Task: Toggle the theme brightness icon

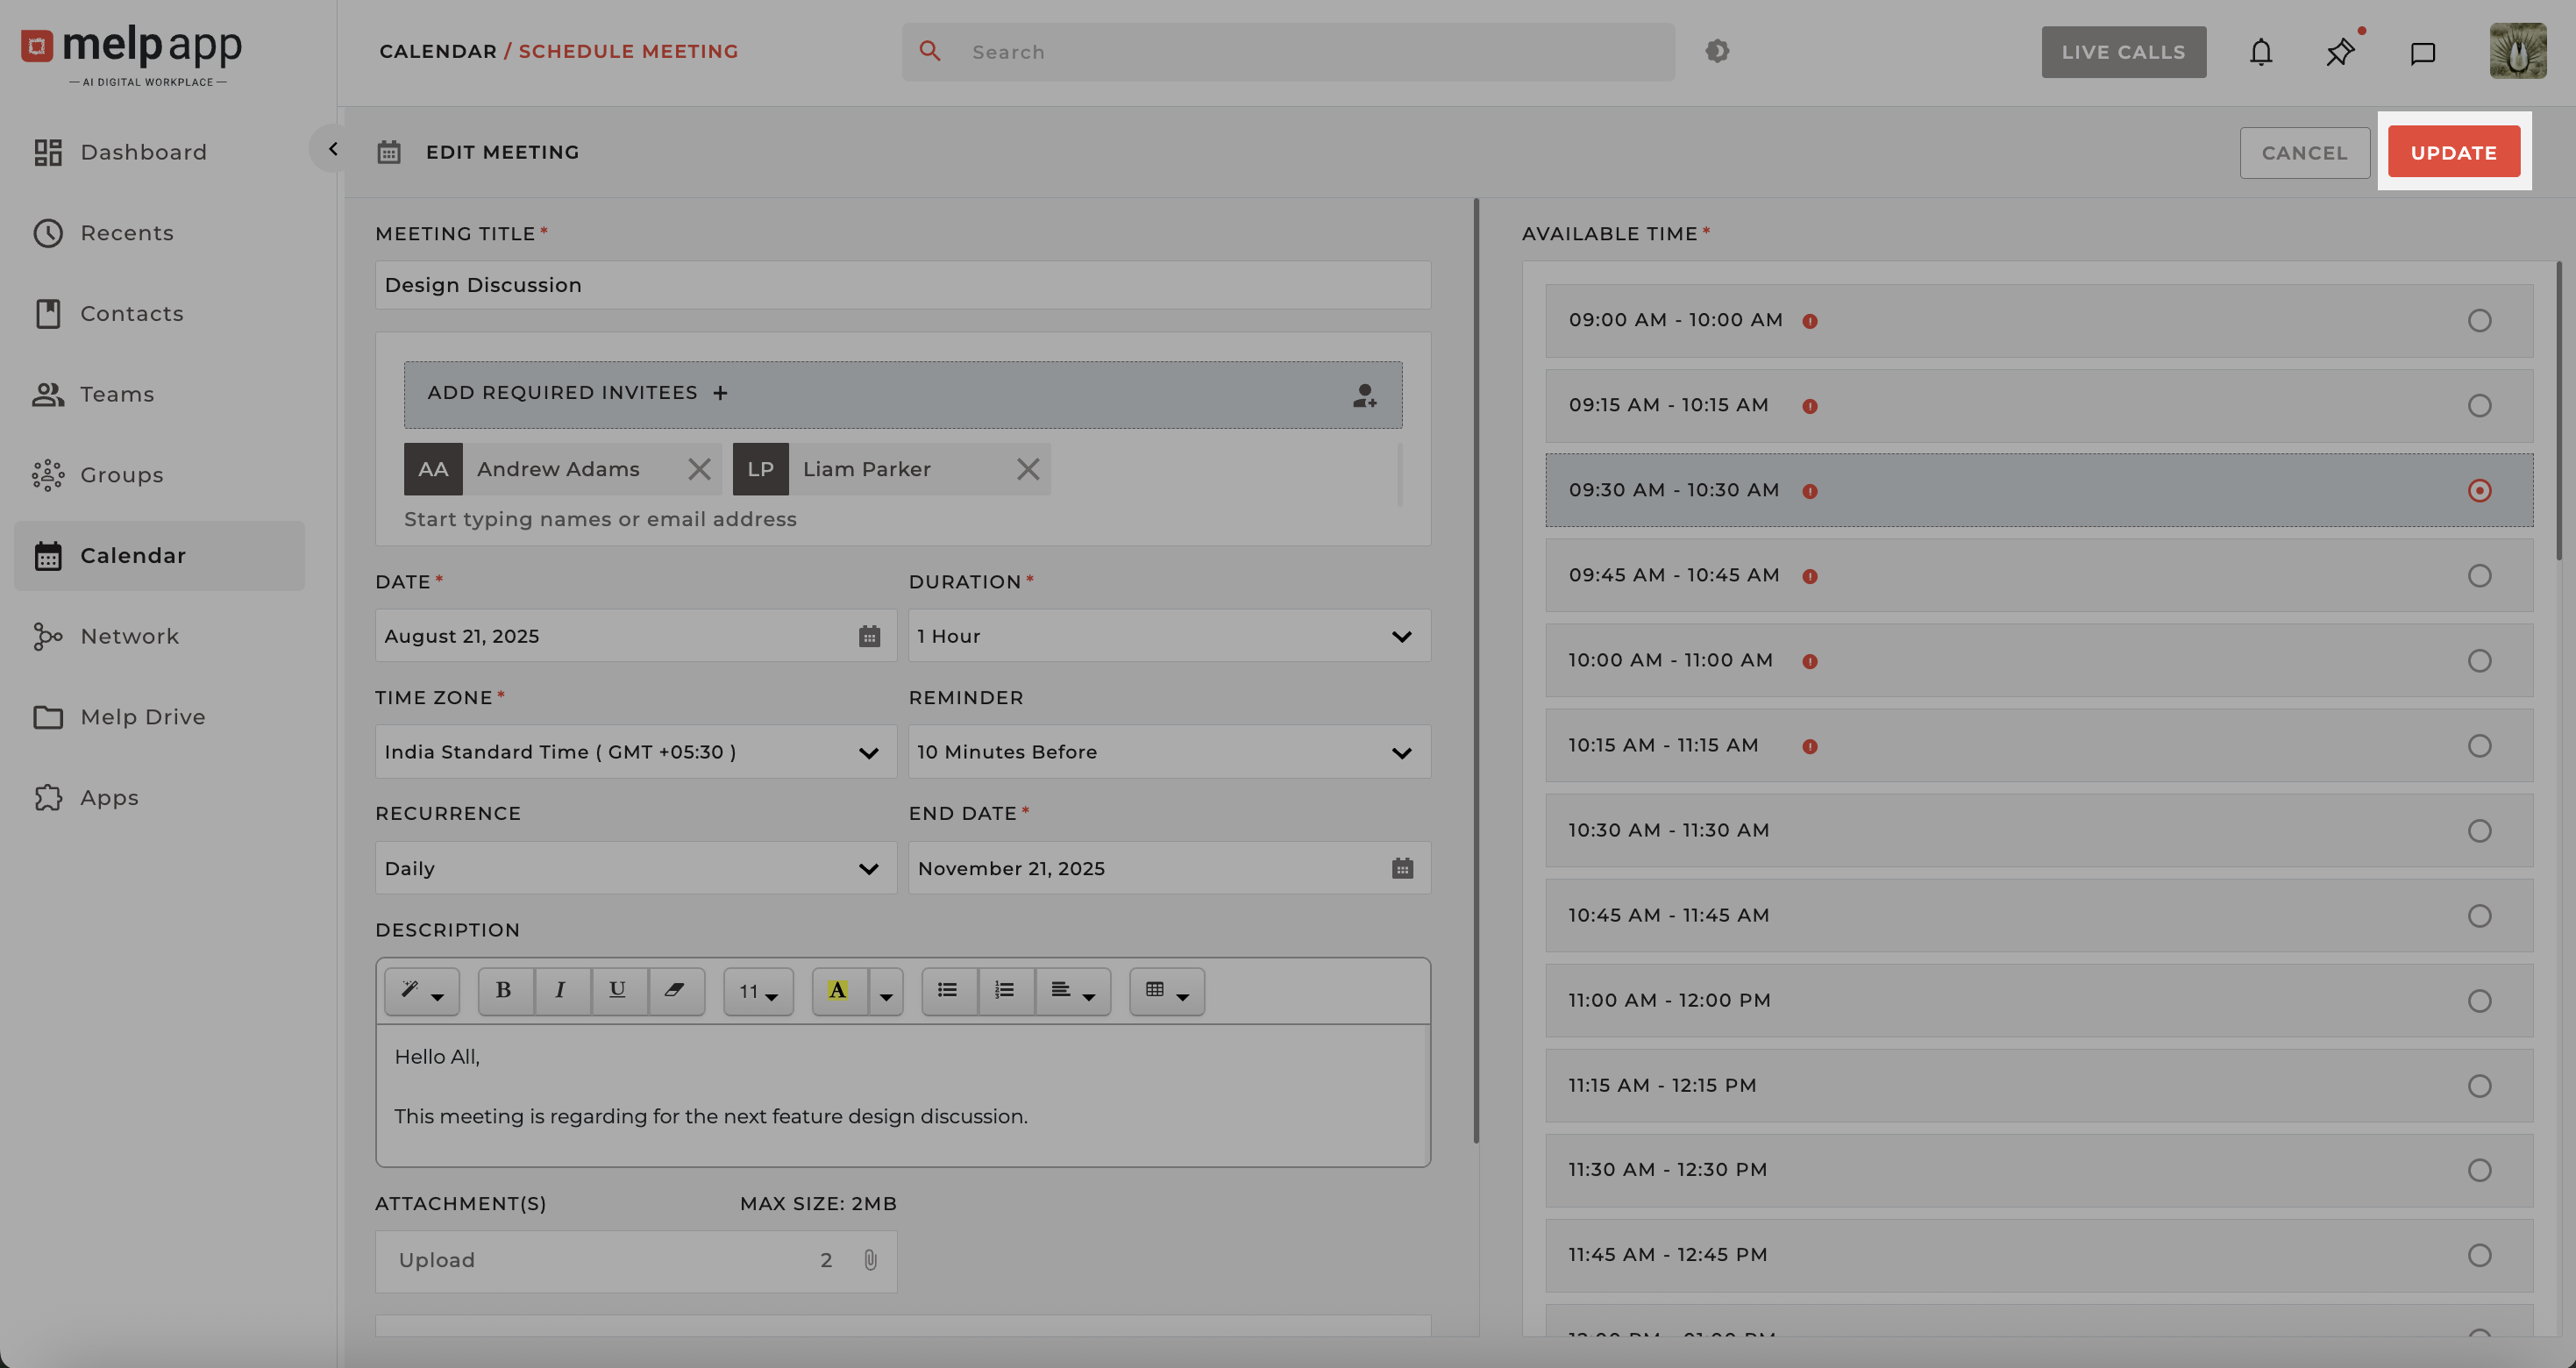Action: 1717,51
